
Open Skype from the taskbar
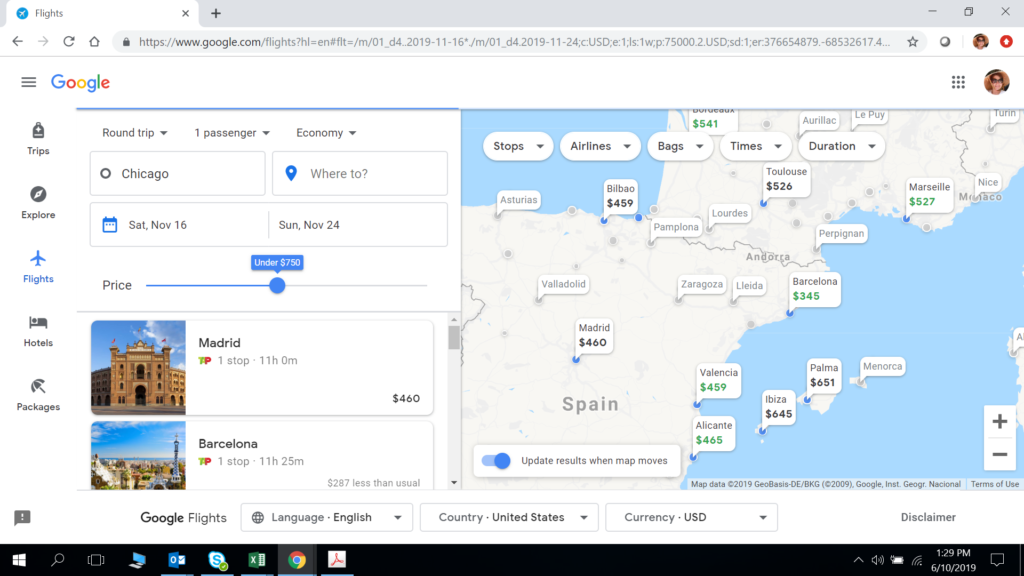(x=217, y=560)
